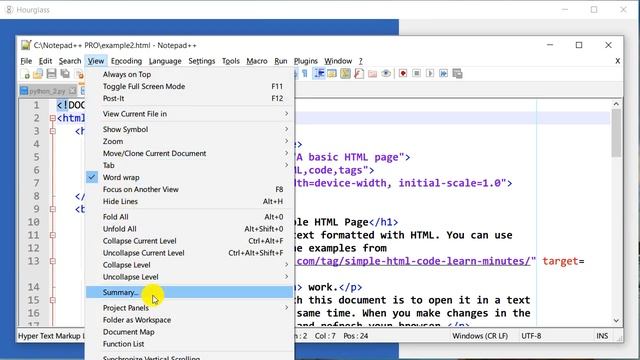Click Run Macro Multiple Times icon
Screen dimensions: 640x360
coord(443,73)
